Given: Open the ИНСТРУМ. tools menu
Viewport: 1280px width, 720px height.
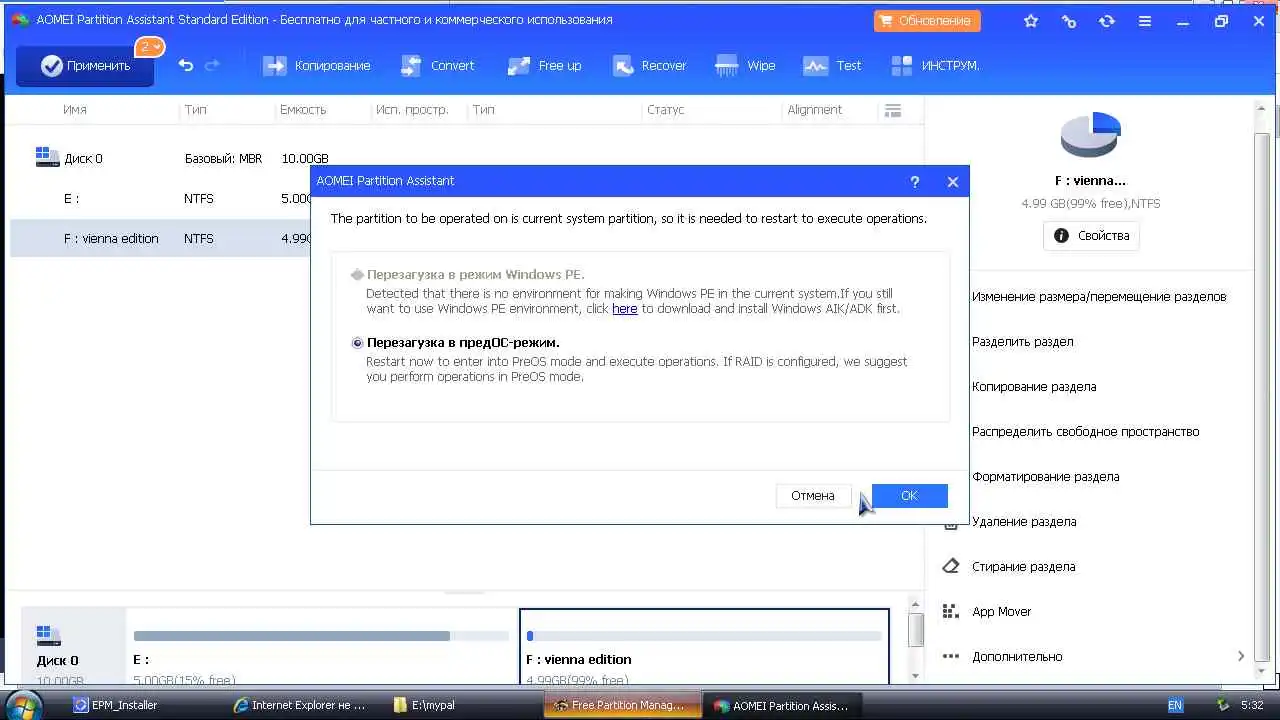Looking at the screenshot, I should point(935,65).
